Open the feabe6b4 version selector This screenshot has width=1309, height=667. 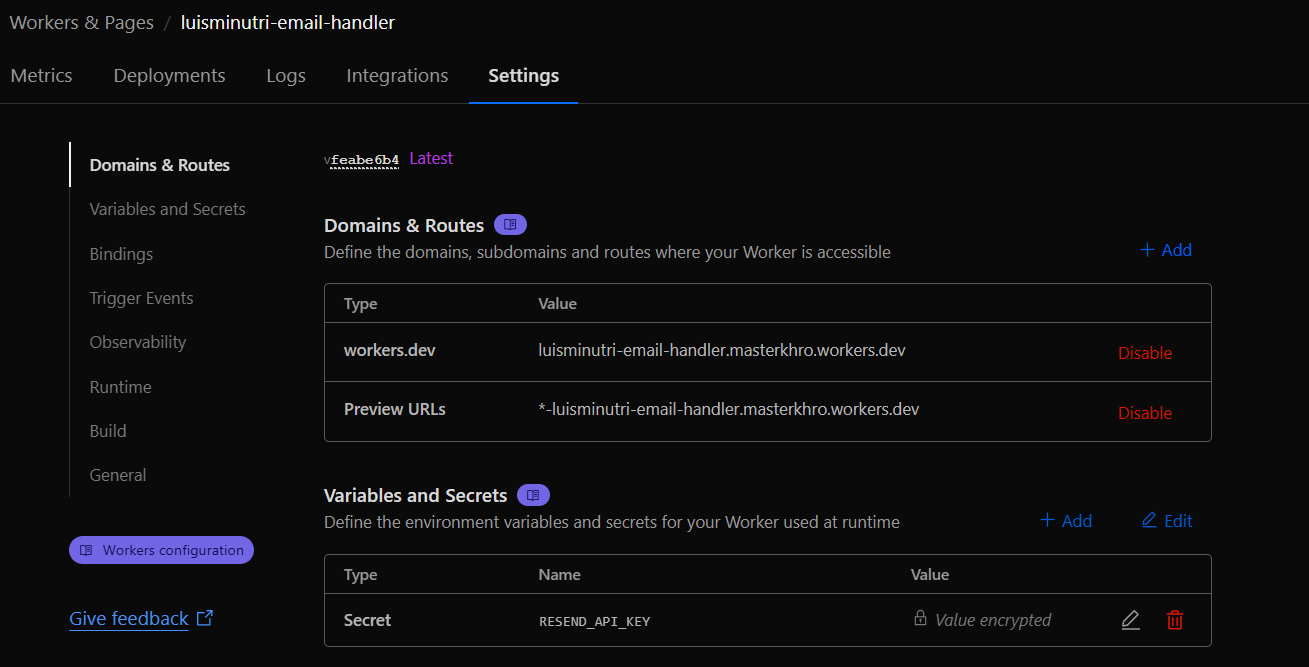[x=362, y=159]
